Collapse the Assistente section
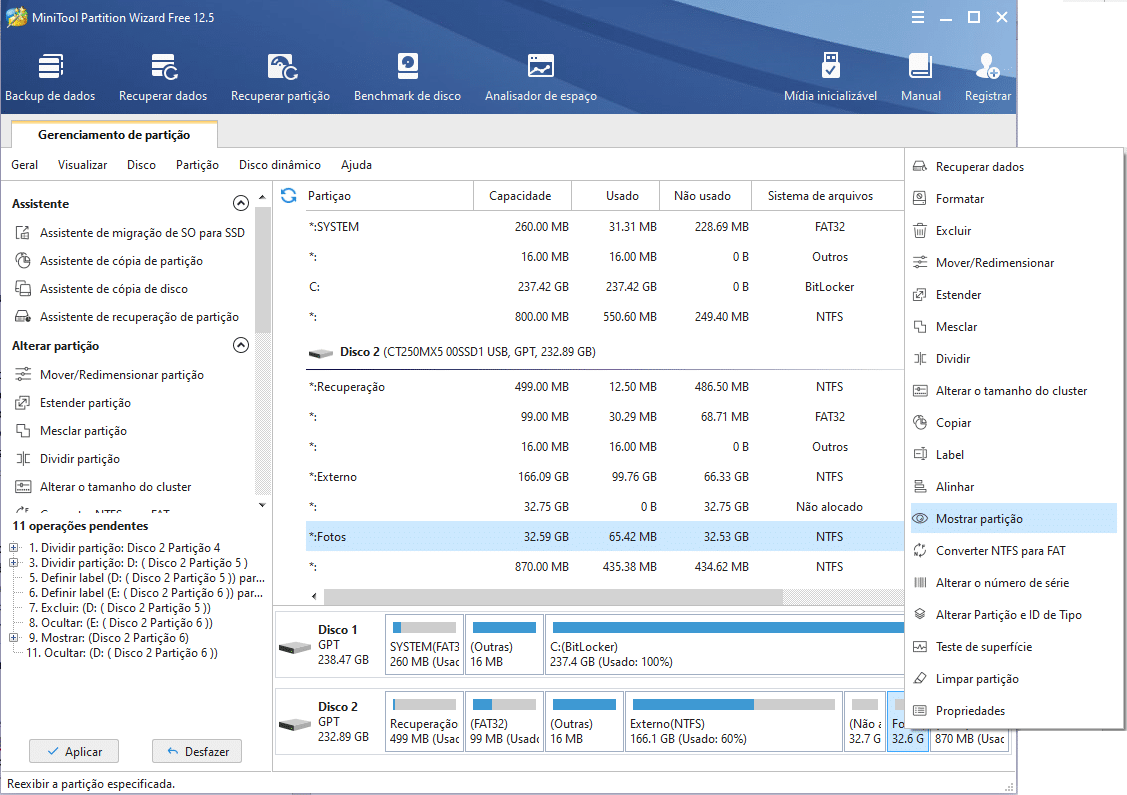 click(x=241, y=203)
